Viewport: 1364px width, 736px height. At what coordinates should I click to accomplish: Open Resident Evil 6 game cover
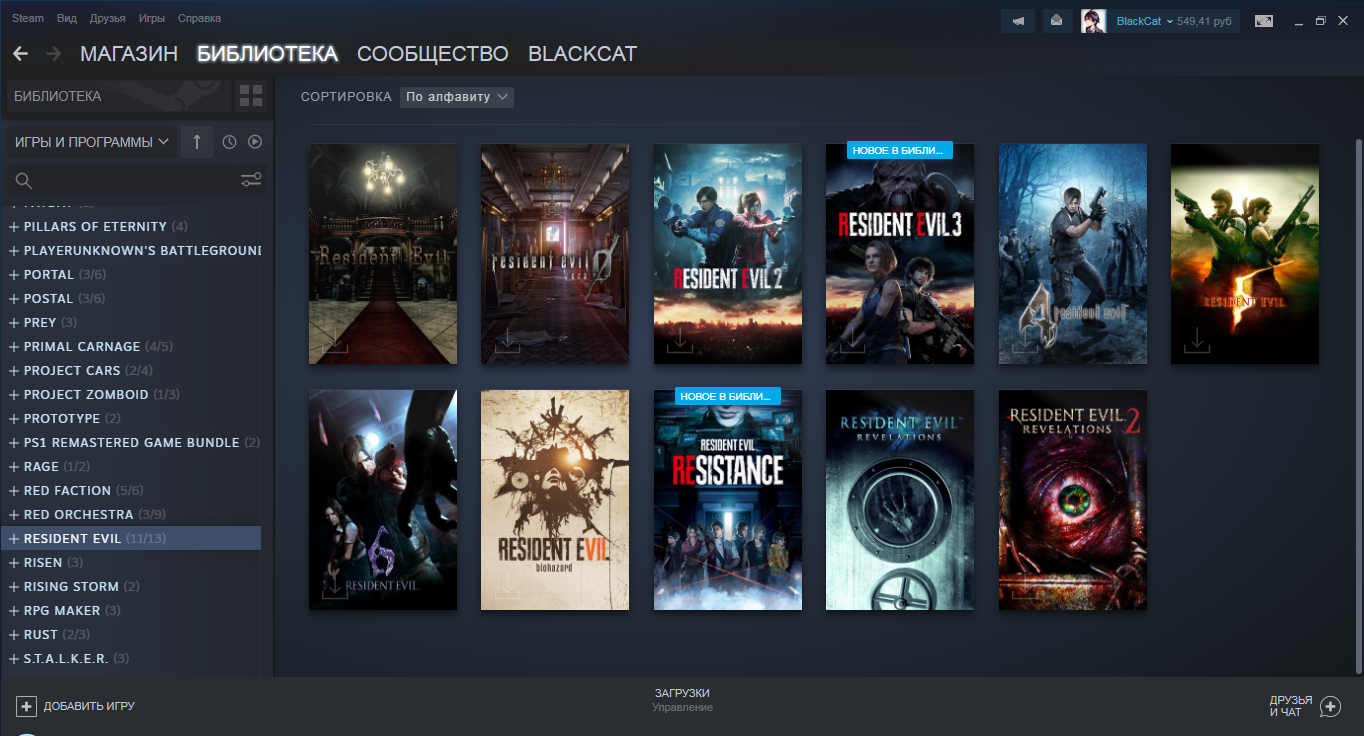coord(383,500)
